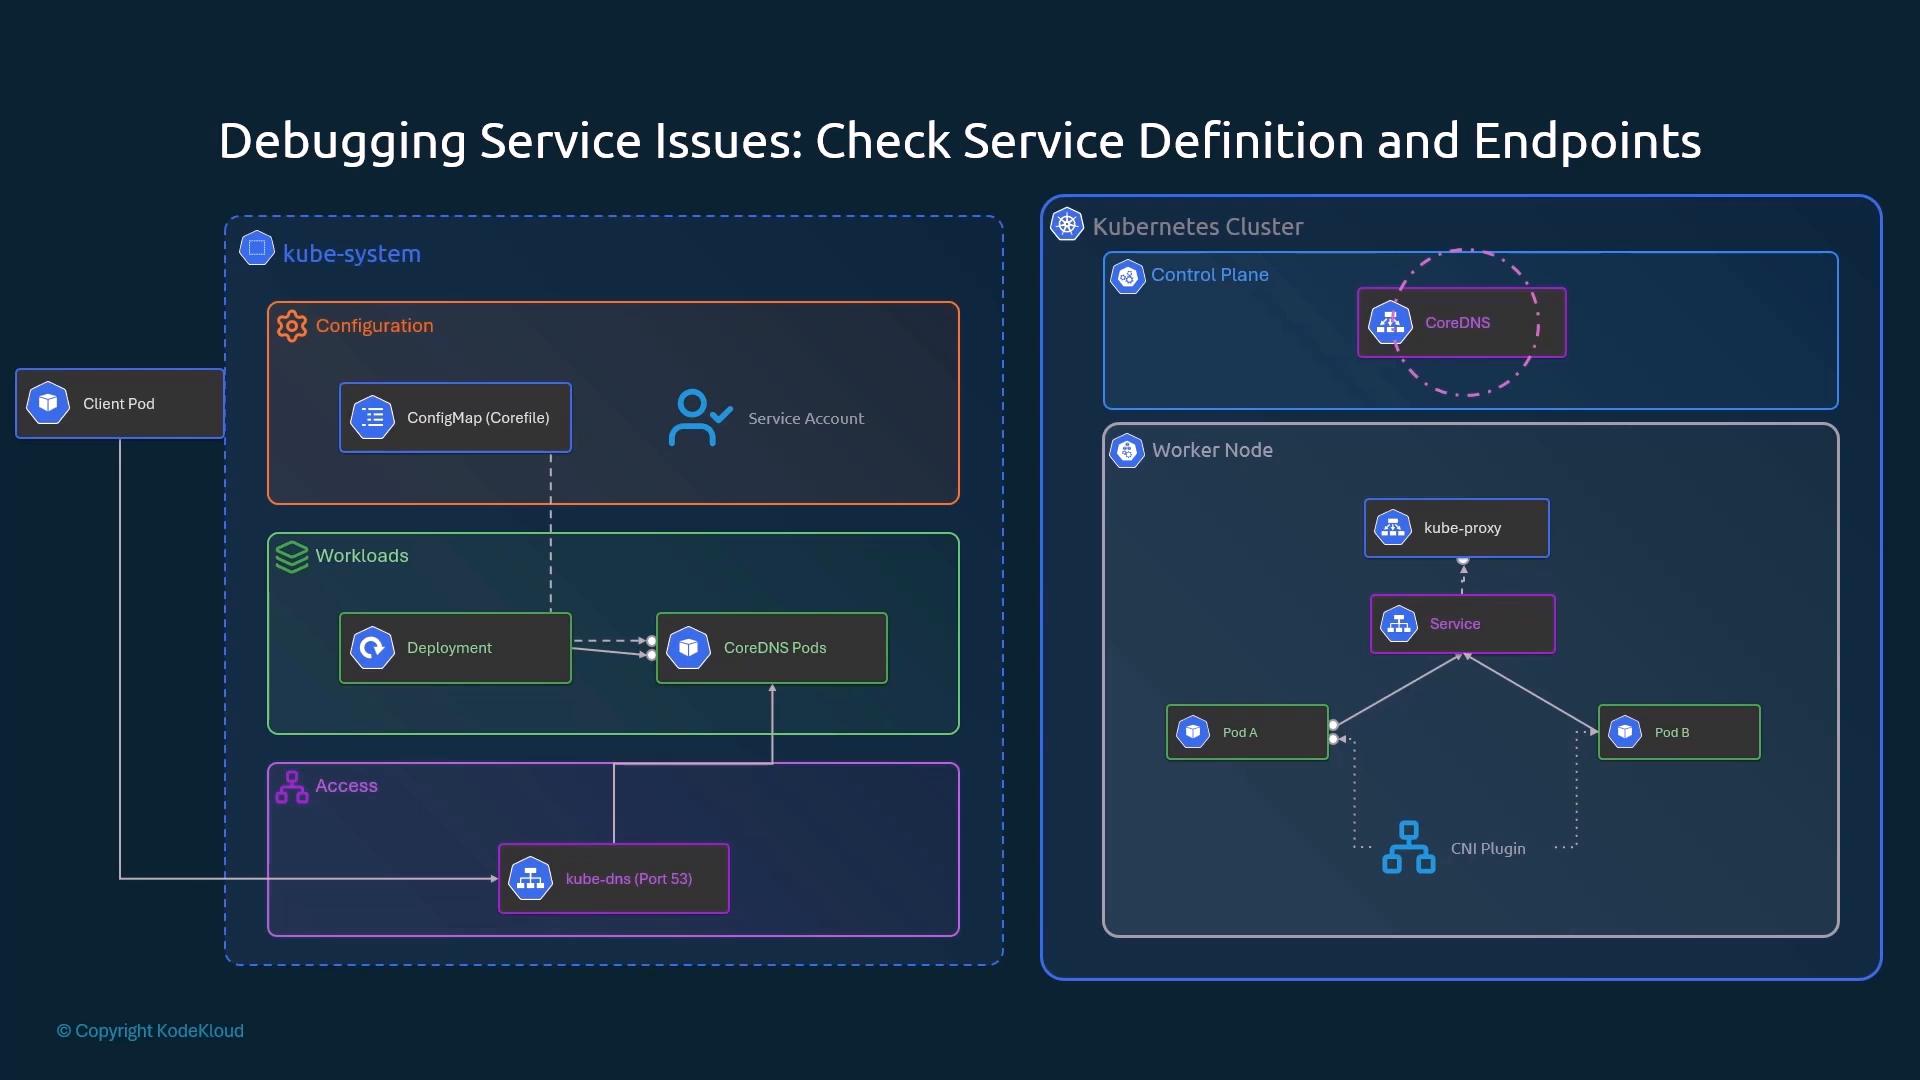The width and height of the screenshot is (1920, 1080).
Task: Click the Access network icon
Action: 292,787
